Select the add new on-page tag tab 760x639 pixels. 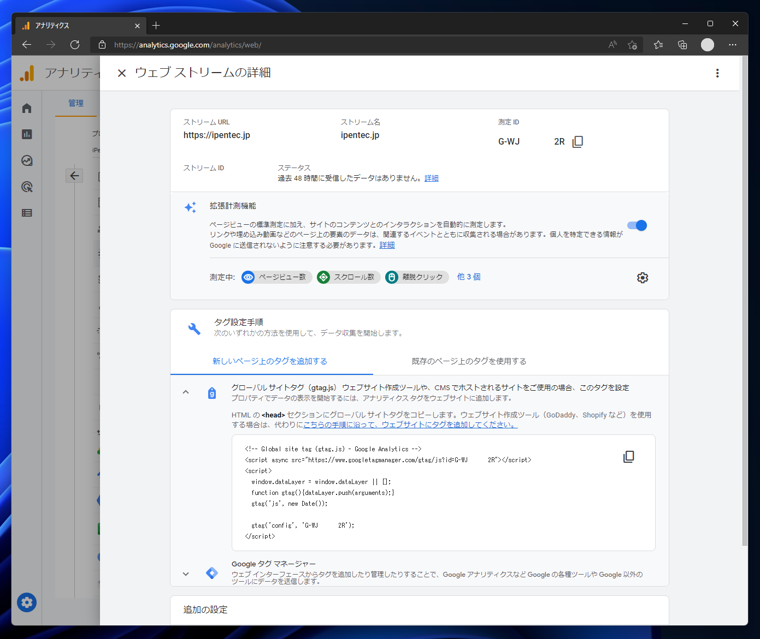pyautogui.click(x=270, y=361)
